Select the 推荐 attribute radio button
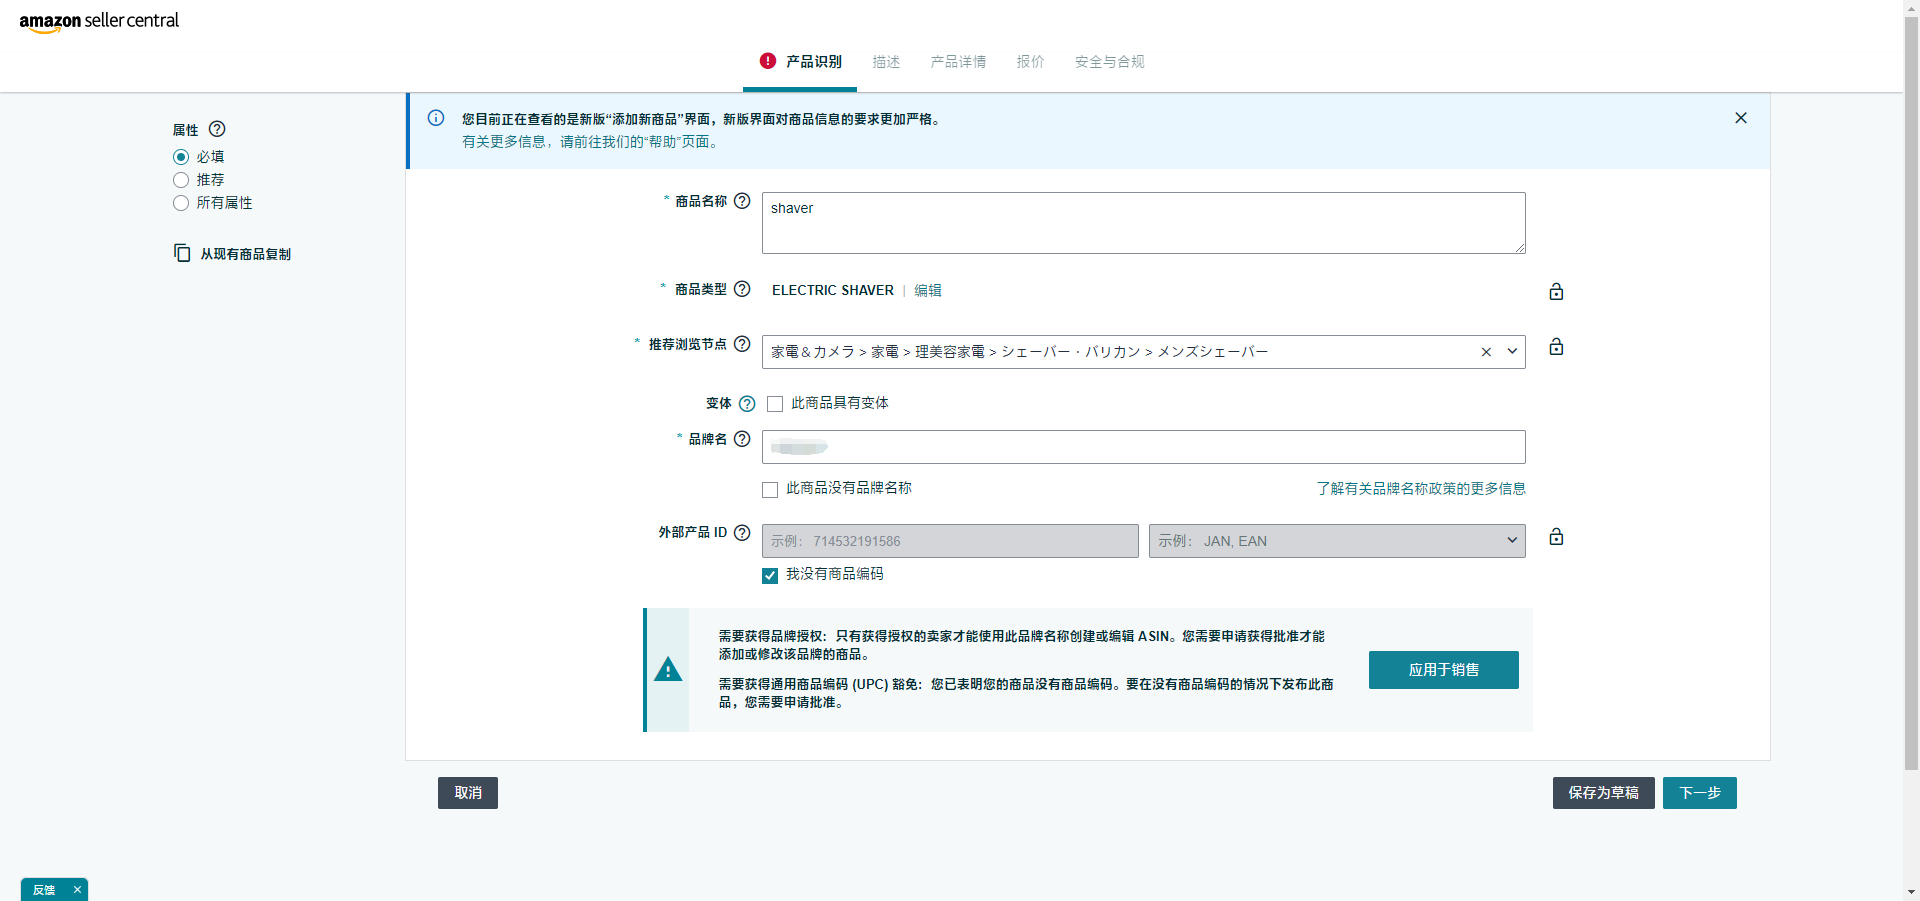1920x901 pixels. pyautogui.click(x=181, y=180)
